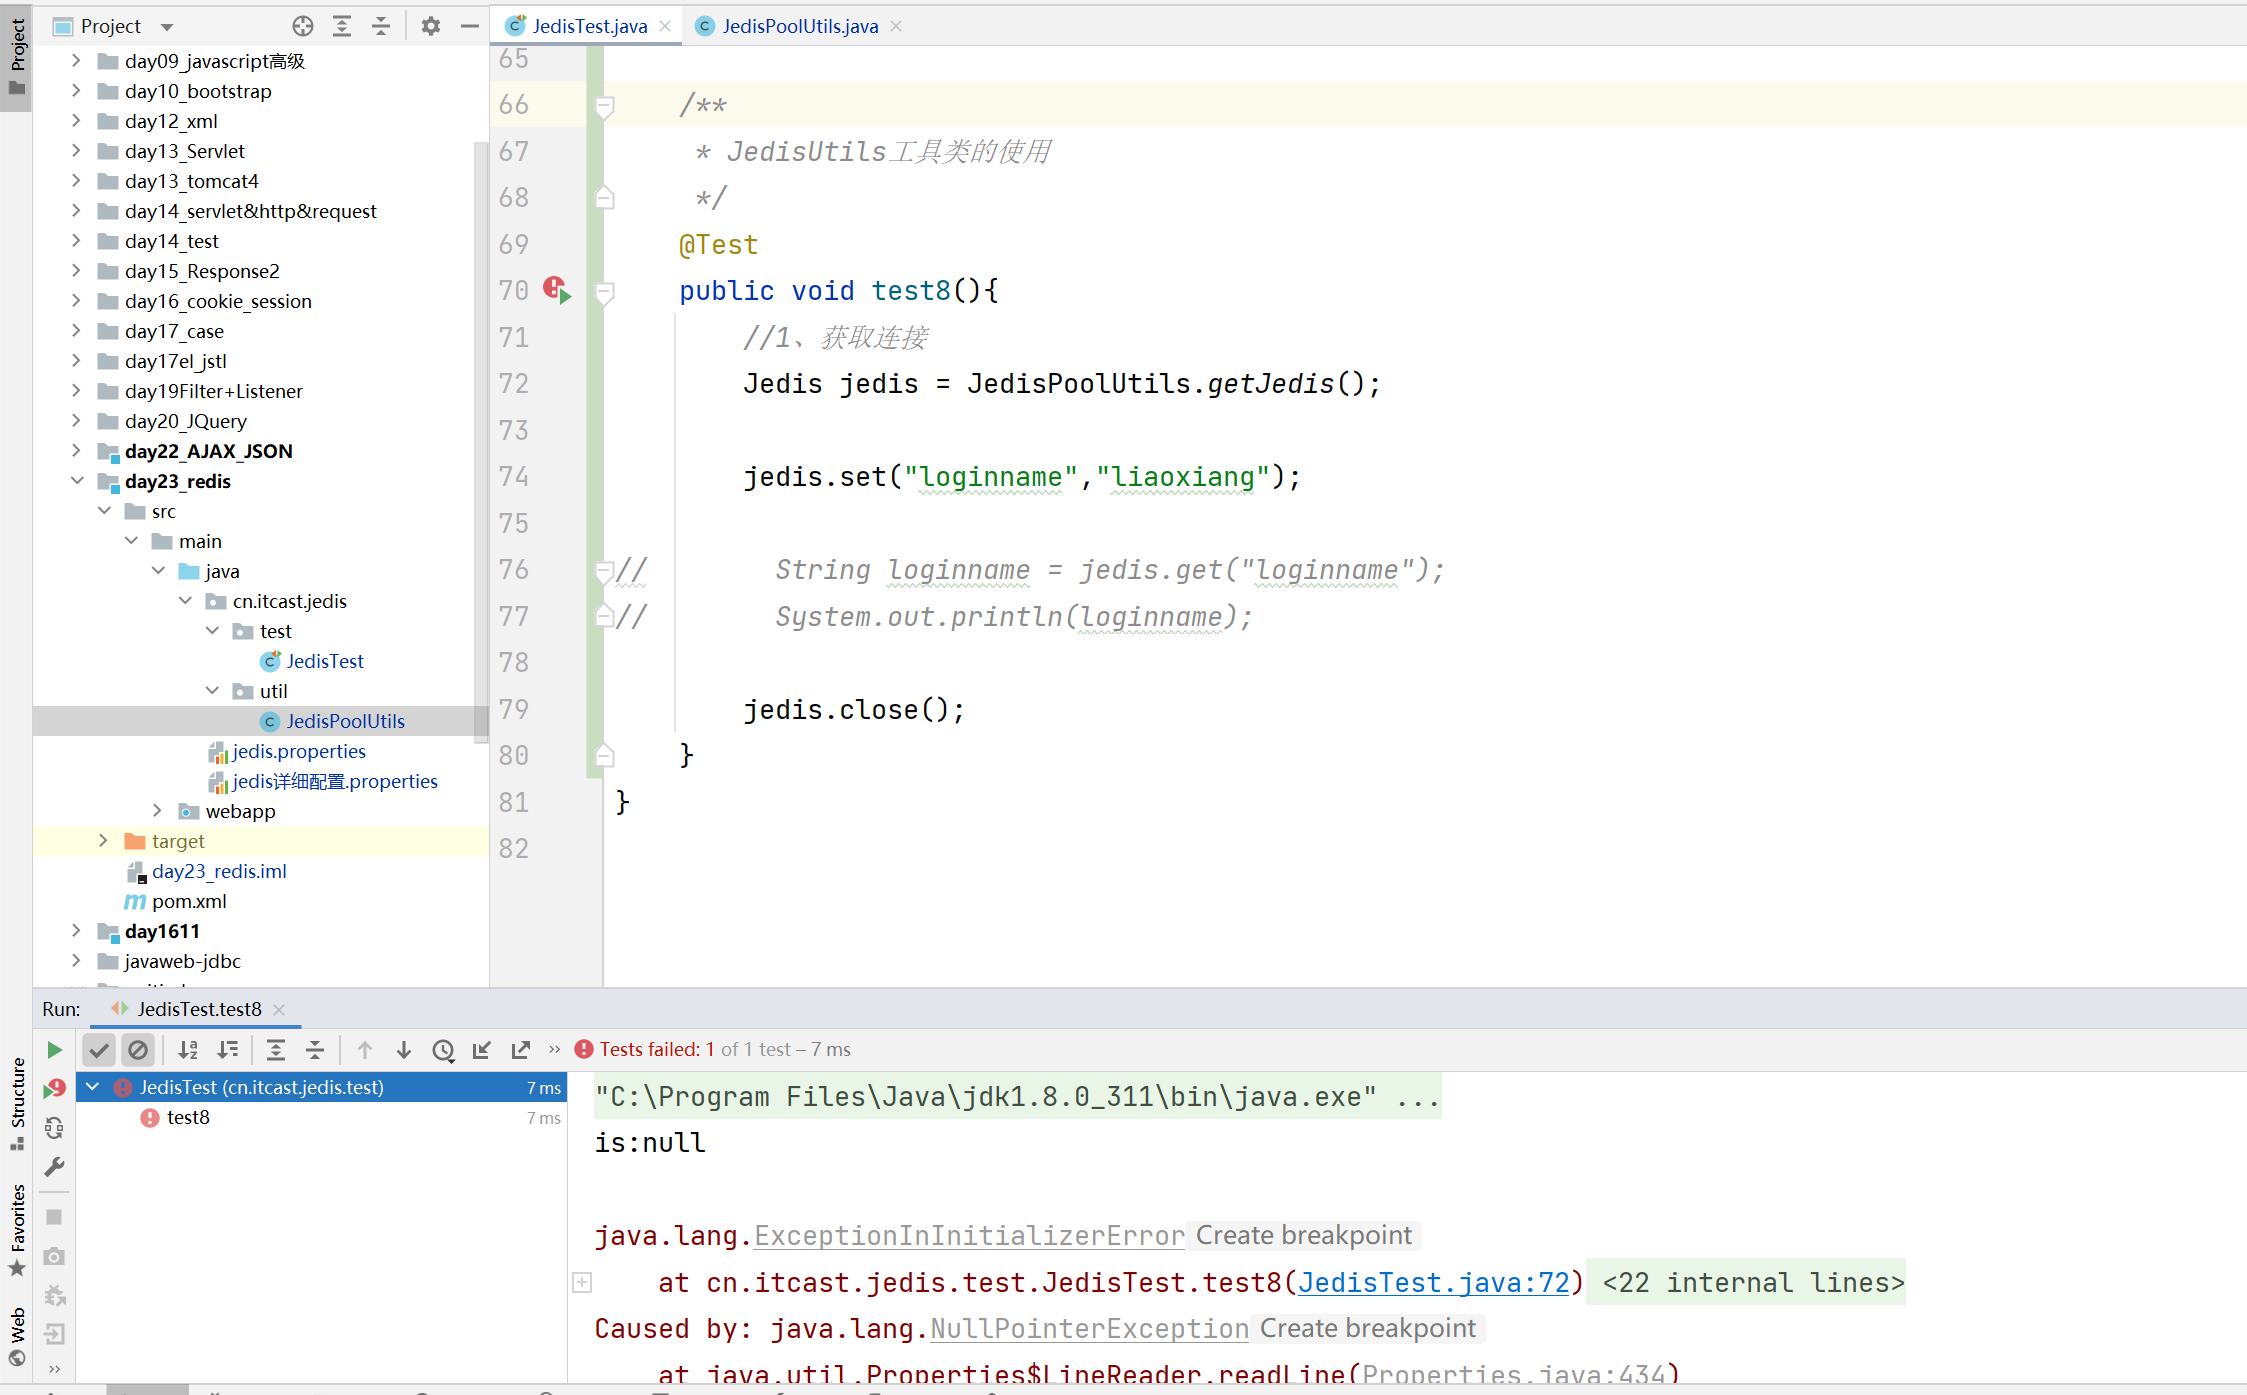The height and width of the screenshot is (1395, 2247).
Task: Toggle Show Passed tests checkmark
Action: [98, 1050]
